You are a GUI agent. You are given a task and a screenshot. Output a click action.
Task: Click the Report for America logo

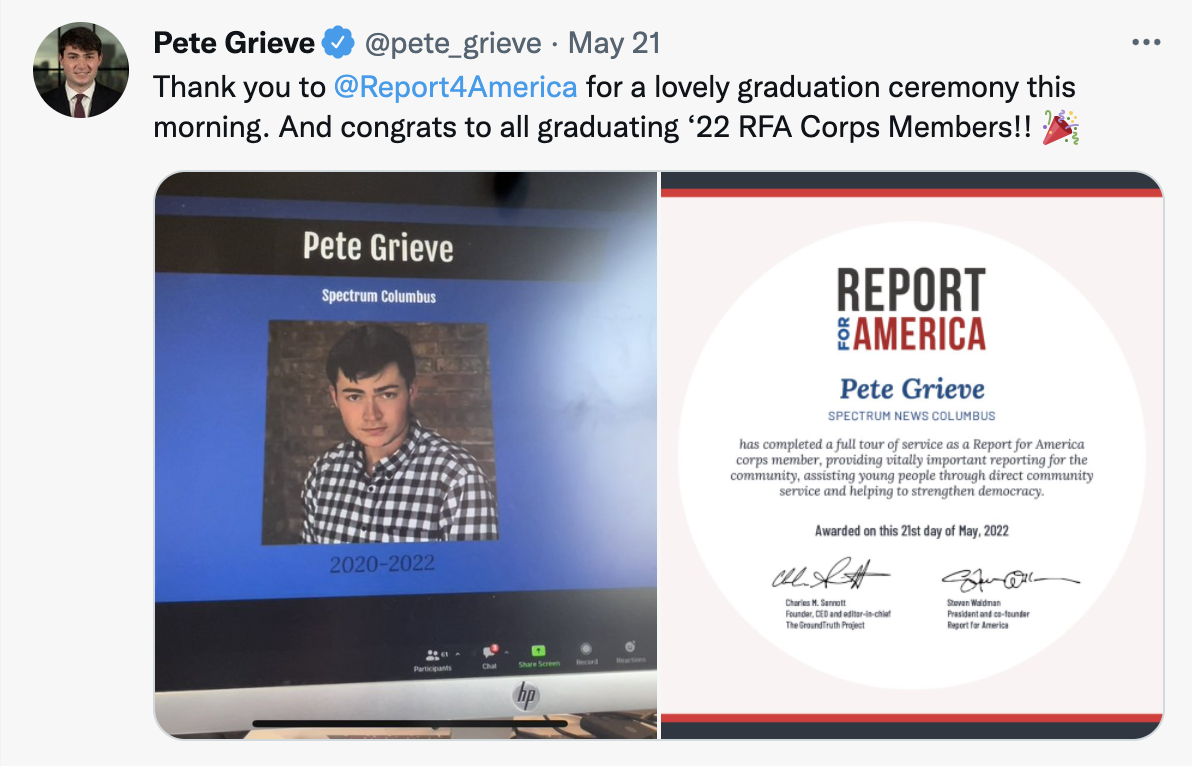pos(911,309)
